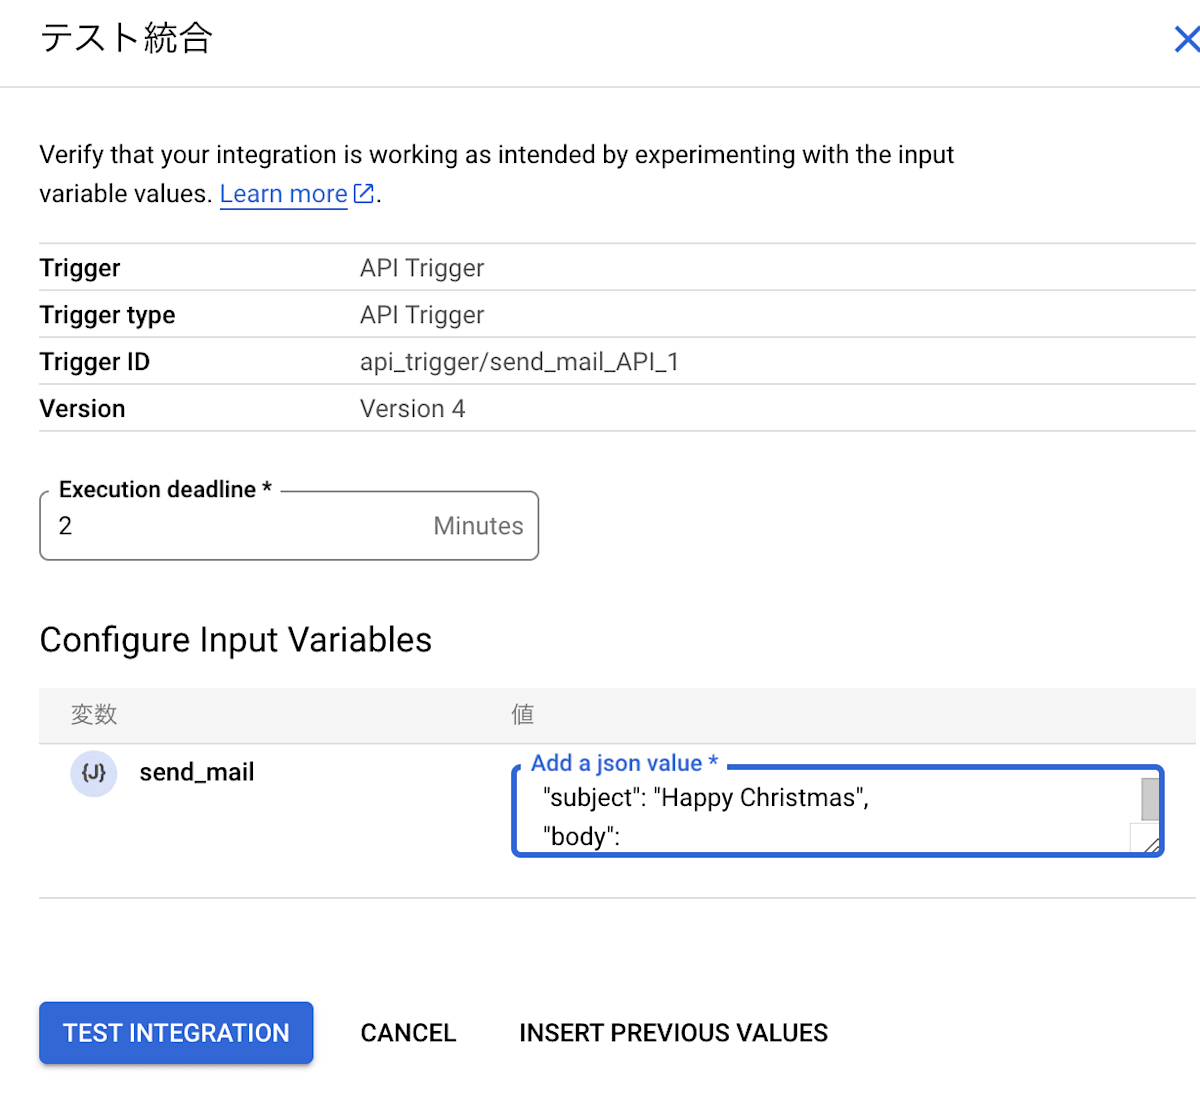Click the JSON text area scrollbar thumb
This screenshot has height=1108, width=1200.
pyautogui.click(x=1150, y=799)
